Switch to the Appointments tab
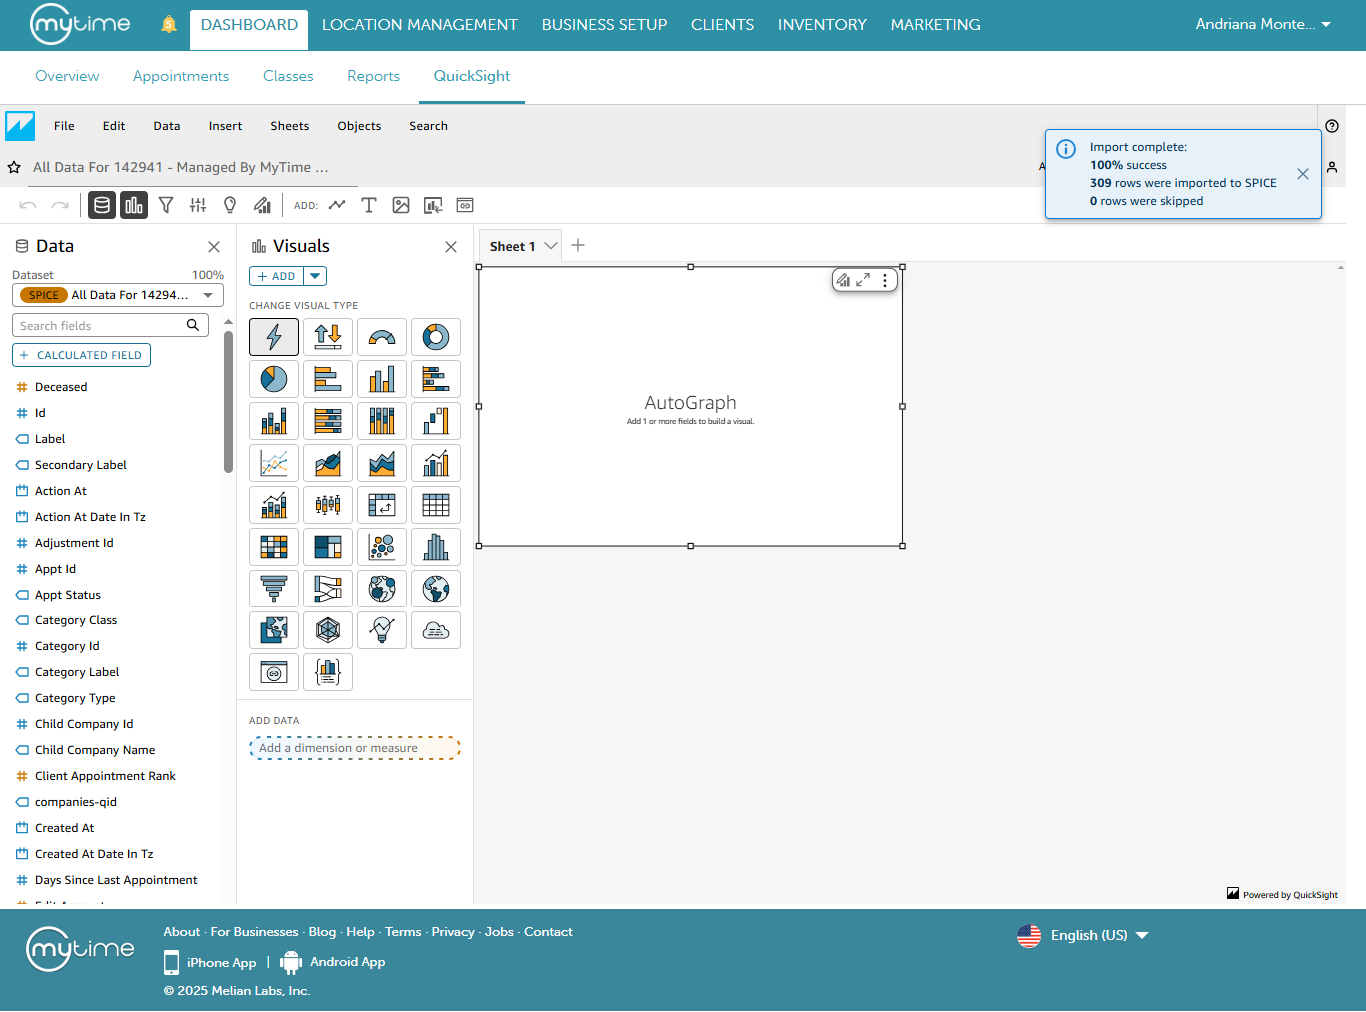The height and width of the screenshot is (1012, 1366). 181,76
